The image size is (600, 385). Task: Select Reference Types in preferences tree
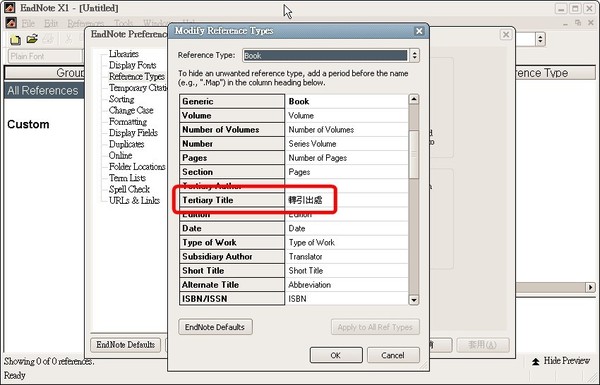click(137, 77)
